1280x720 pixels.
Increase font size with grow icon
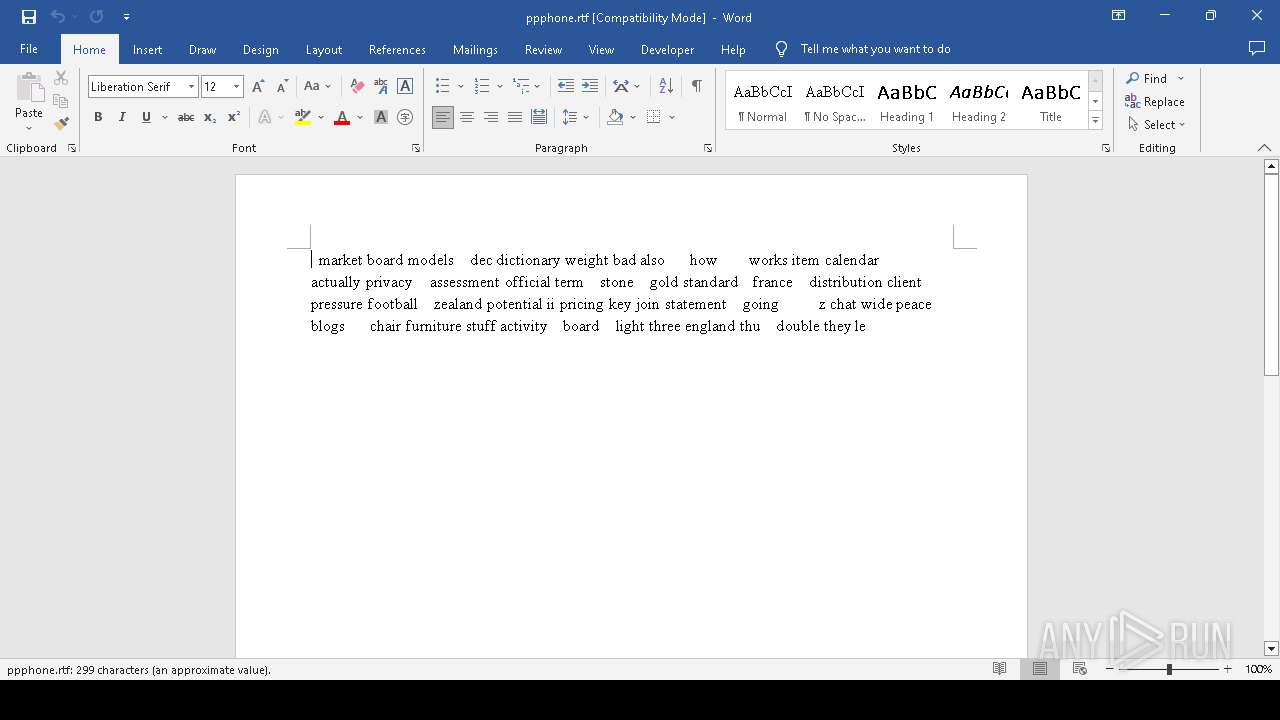(x=258, y=87)
